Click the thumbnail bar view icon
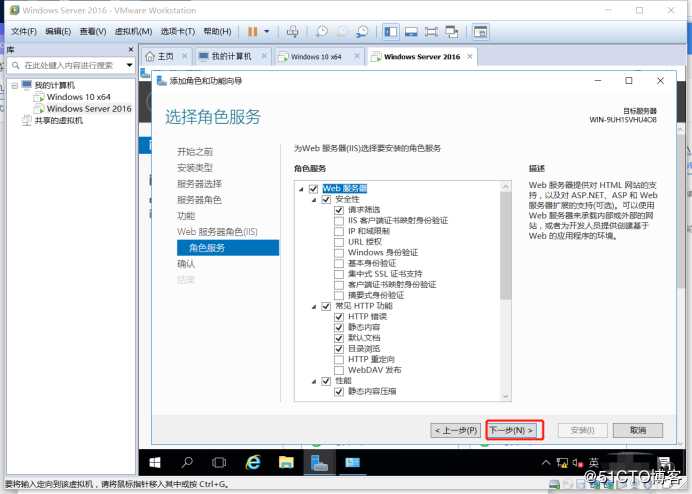The height and width of the screenshot is (494, 692). [411, 32]
